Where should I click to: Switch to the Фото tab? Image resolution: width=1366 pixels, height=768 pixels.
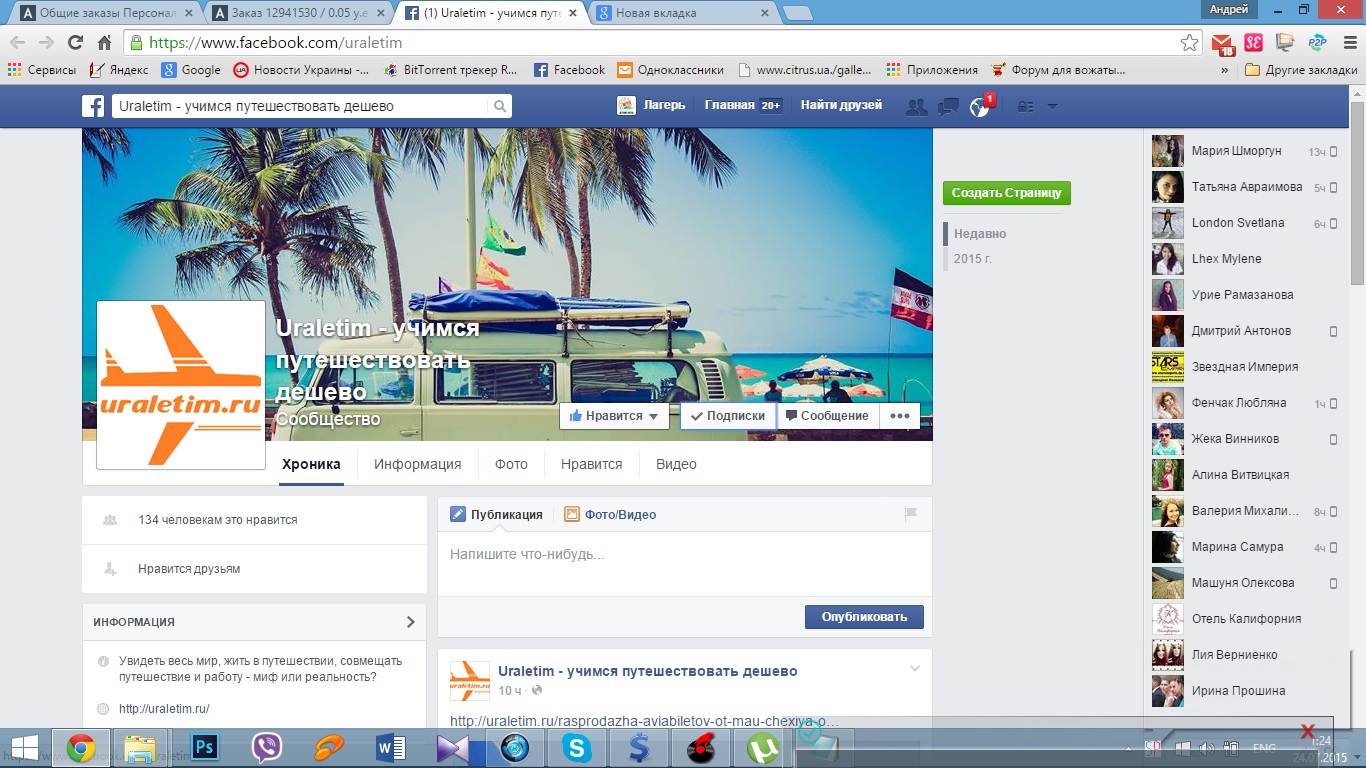511,464
